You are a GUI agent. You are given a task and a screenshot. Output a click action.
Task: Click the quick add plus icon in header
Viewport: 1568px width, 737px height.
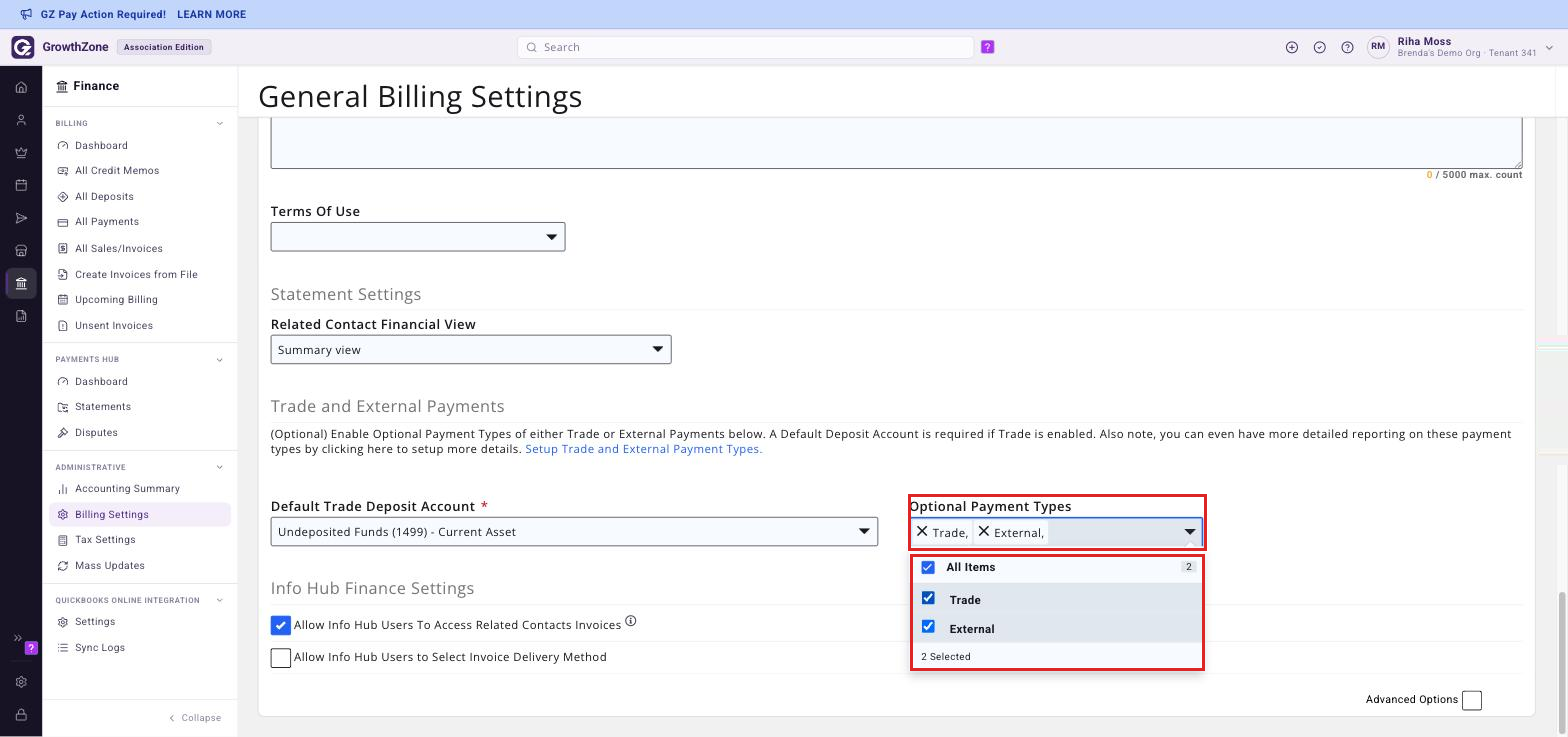(x=1292, y=47)
